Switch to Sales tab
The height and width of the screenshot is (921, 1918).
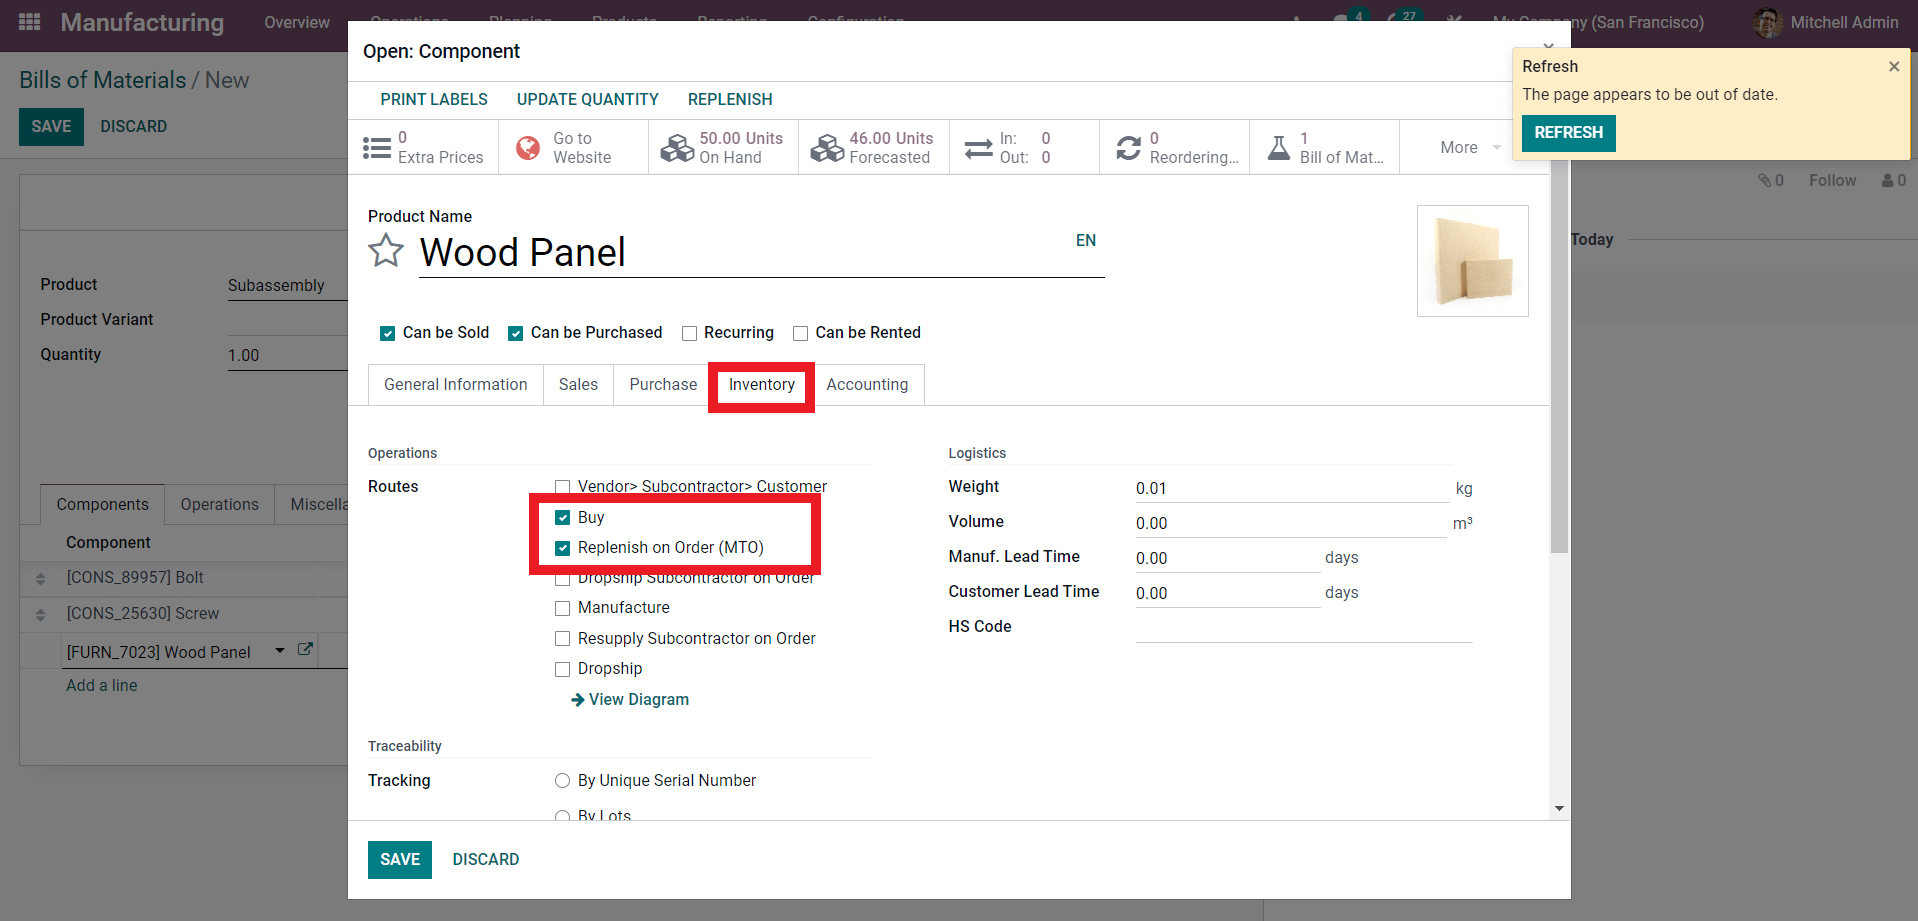click(x=578, y=385)
